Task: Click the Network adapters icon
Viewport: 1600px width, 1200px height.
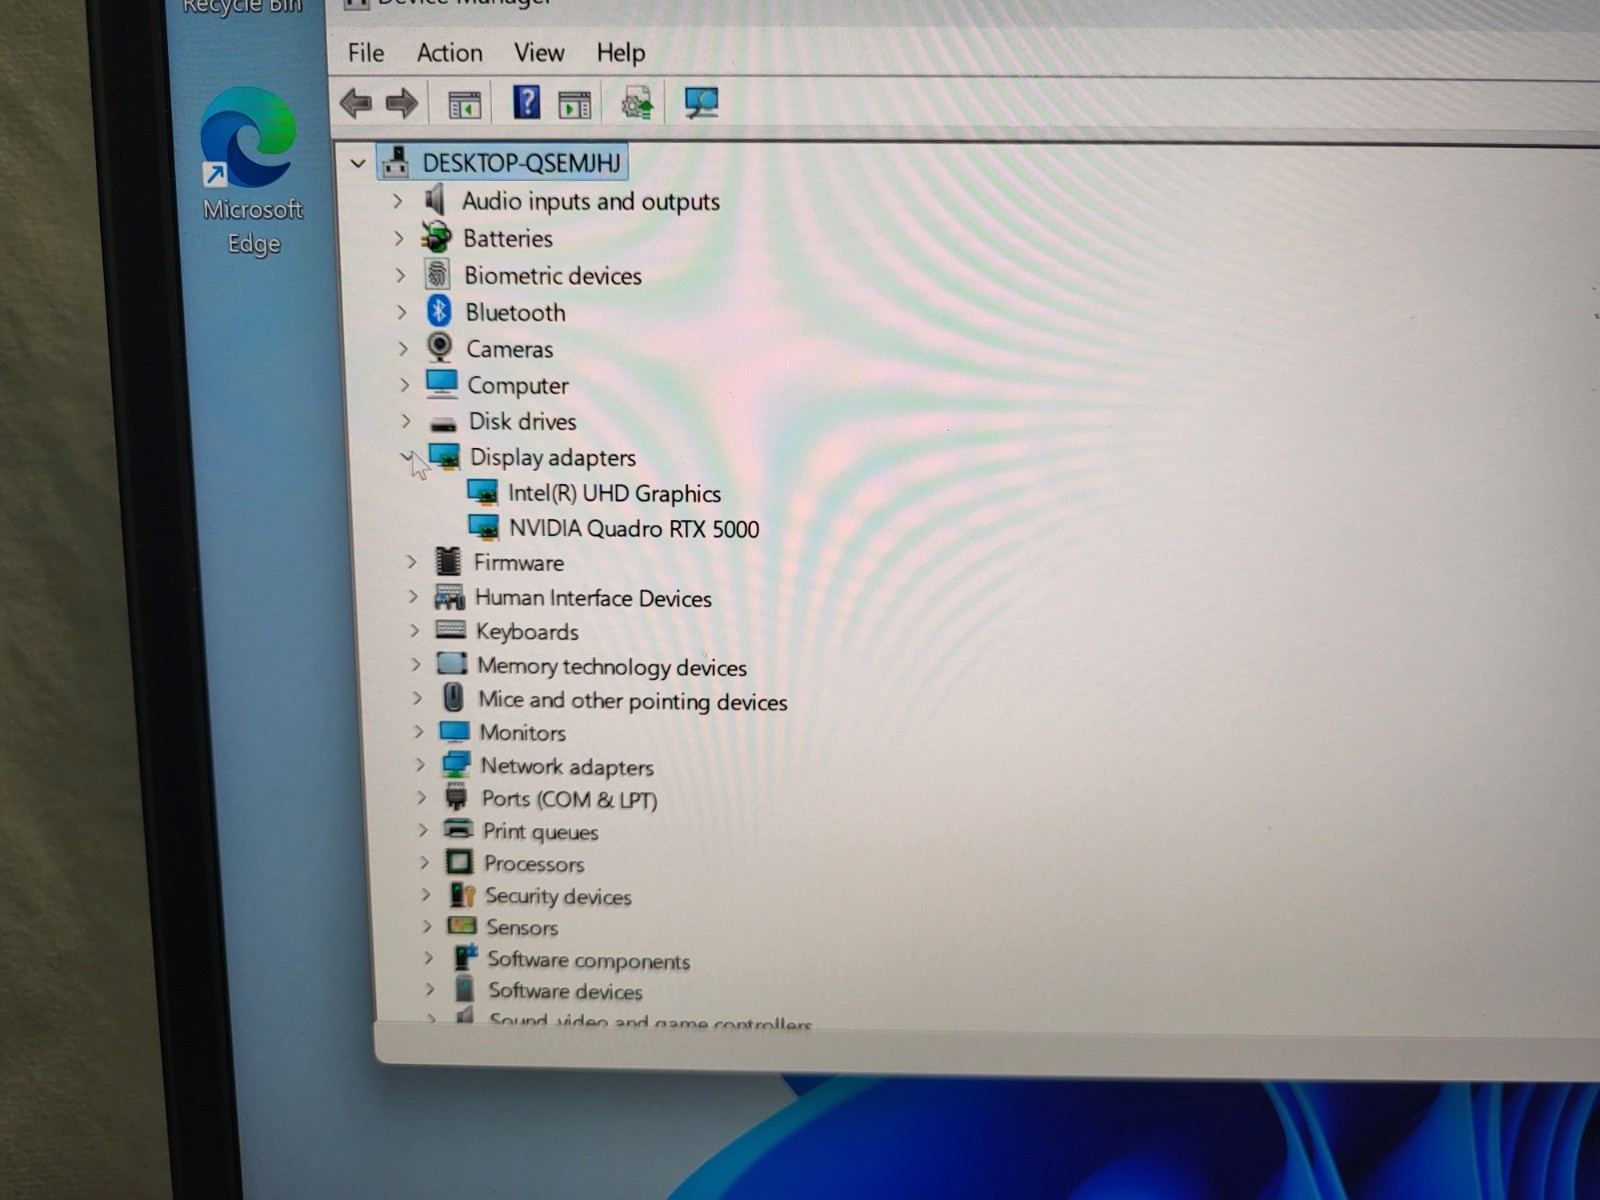Action: click(456, 765)
